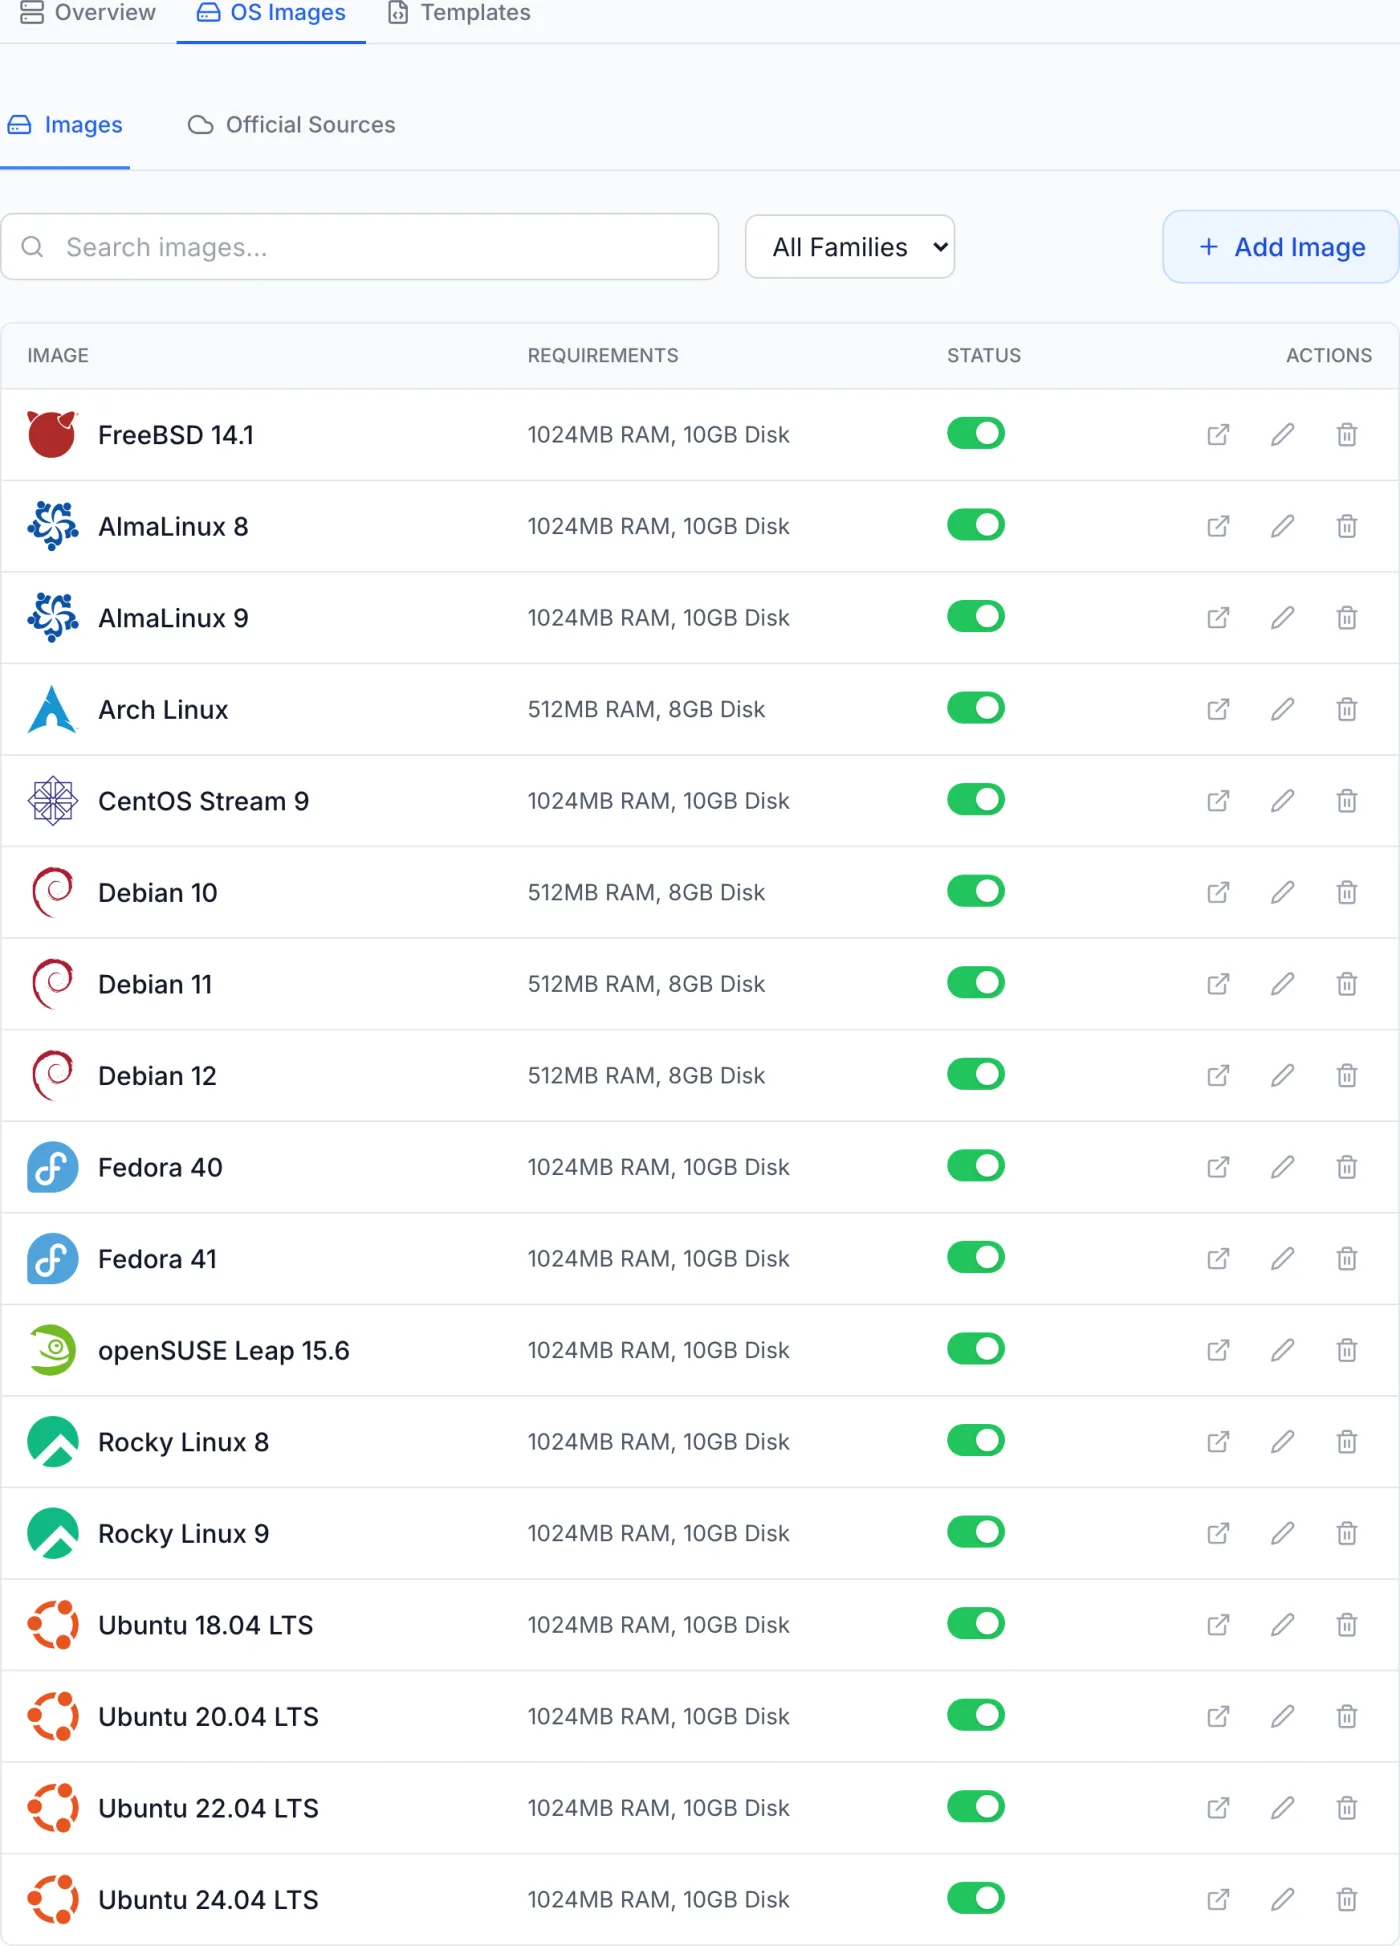Viewport: 1400px width, 1946px height.
Task: Edit the CentOS Stream 9 image
Action: pyautogui.click(x=1283, y=801)
